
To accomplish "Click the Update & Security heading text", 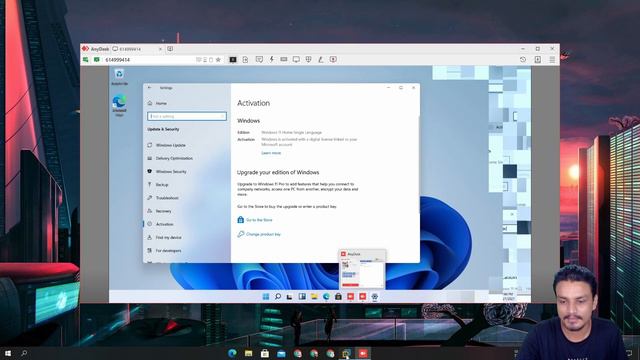I will pyautogui.click(x=163, y=129).
